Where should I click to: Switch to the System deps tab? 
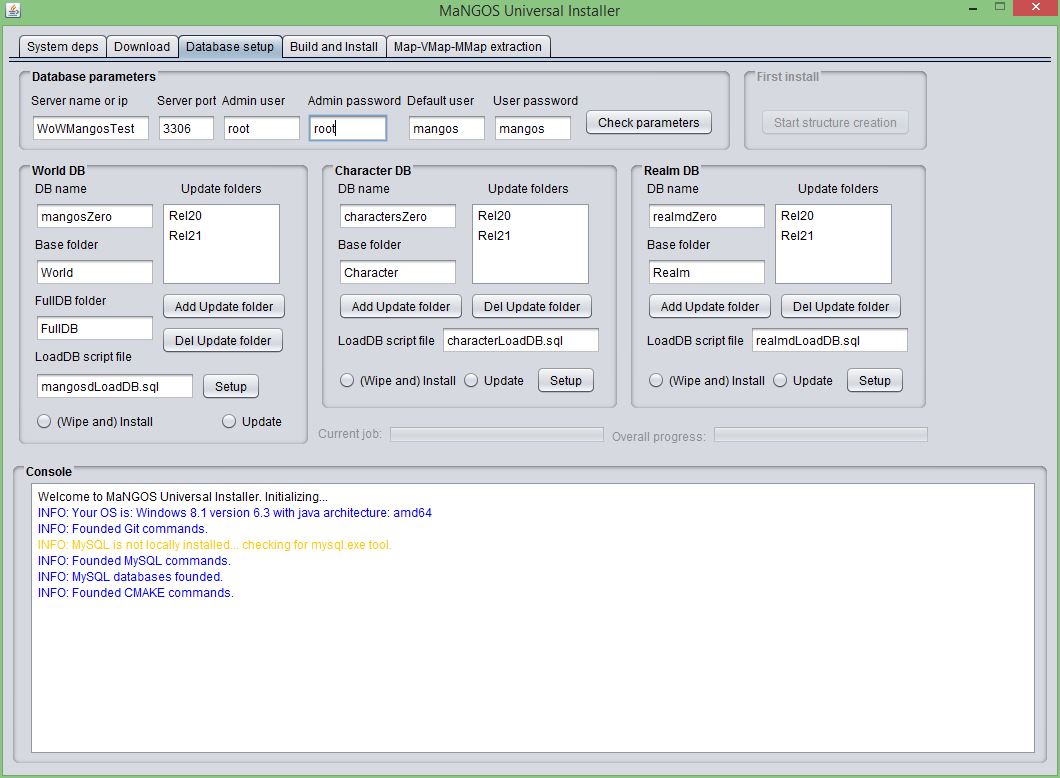[x=63, y=47]
